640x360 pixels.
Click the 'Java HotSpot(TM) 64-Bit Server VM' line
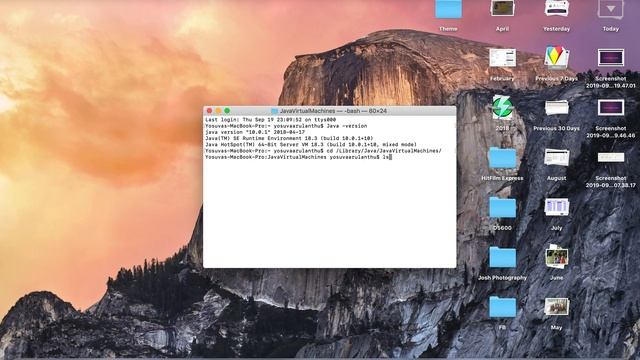coord(311,144)
